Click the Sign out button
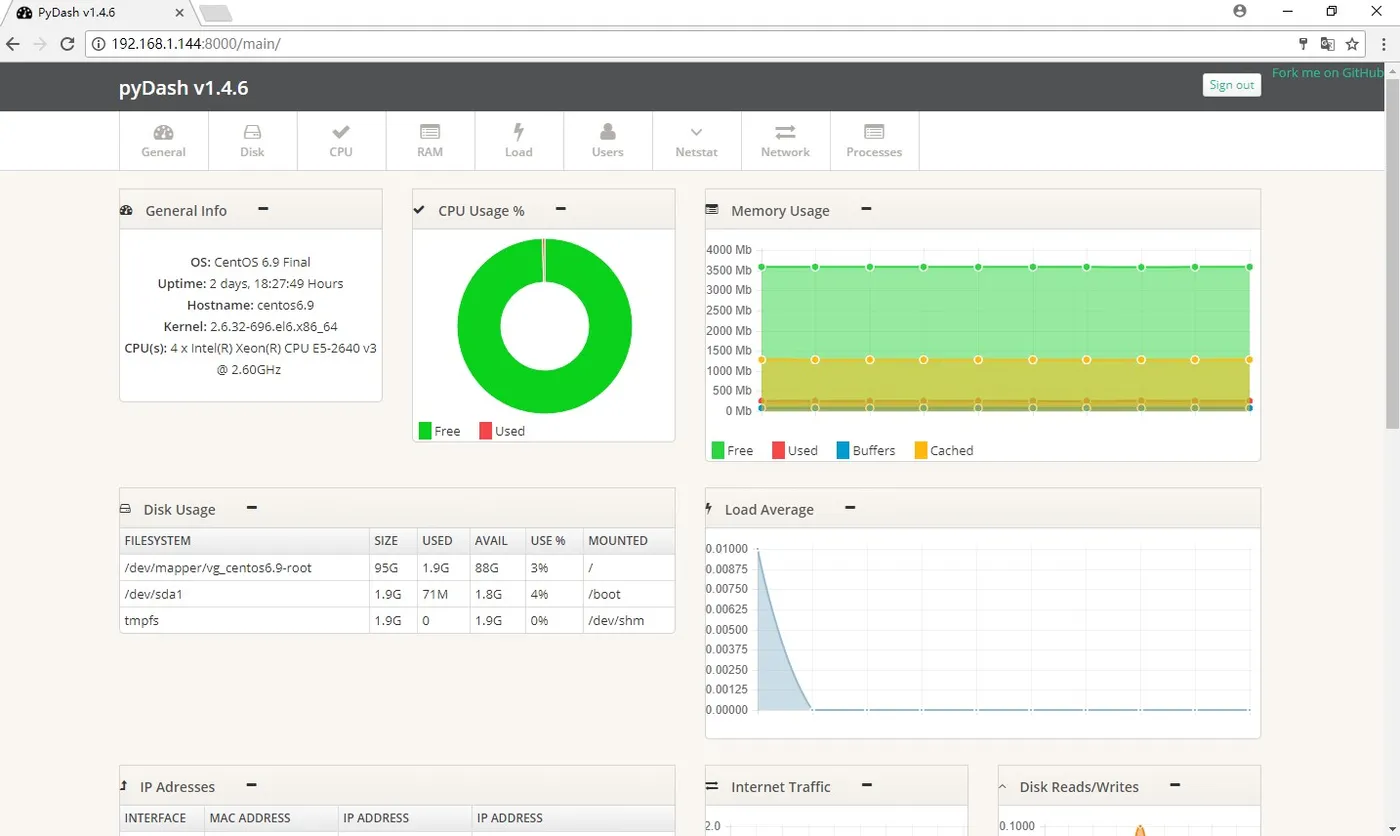 click(x=1231, y=85)
